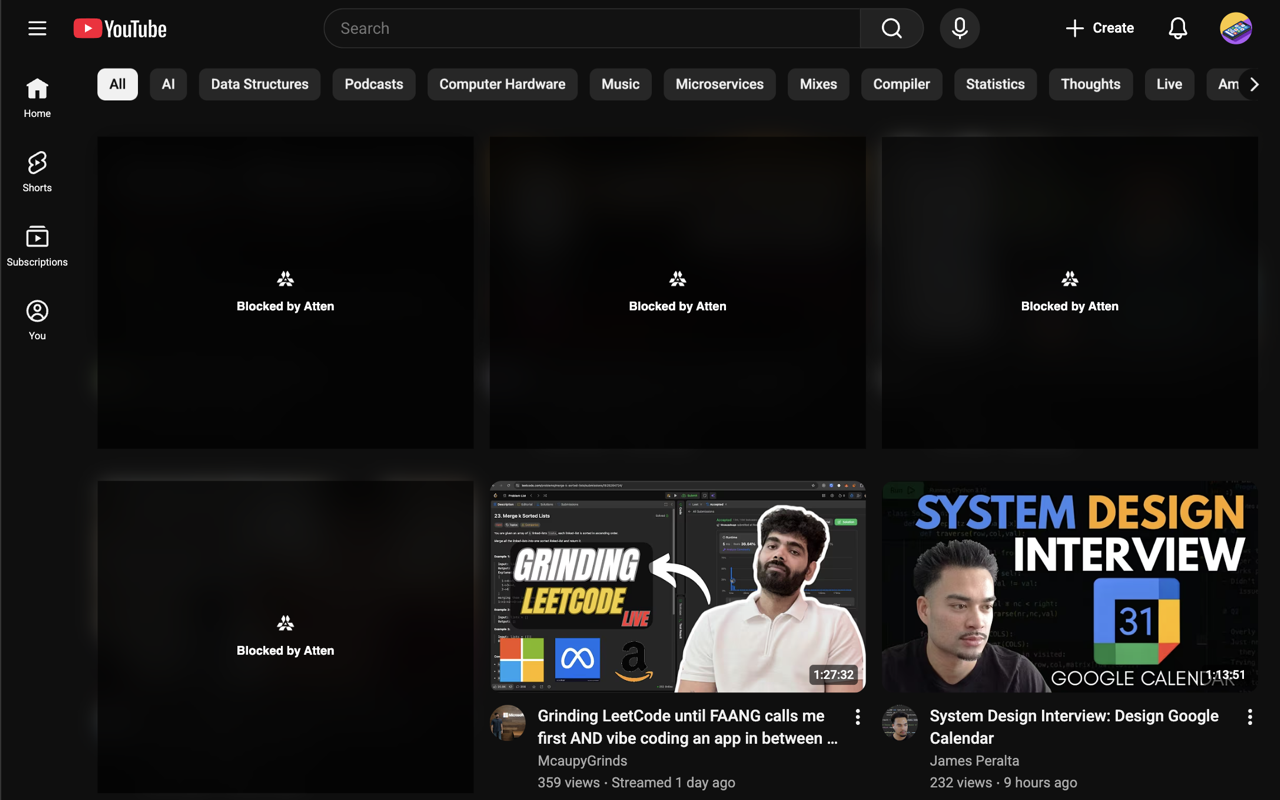Image resolution: width=1280 pixels, height=800 pixels.
Task: Select the All filter chip
Action: pyautogui.click(x=117, y=84)
